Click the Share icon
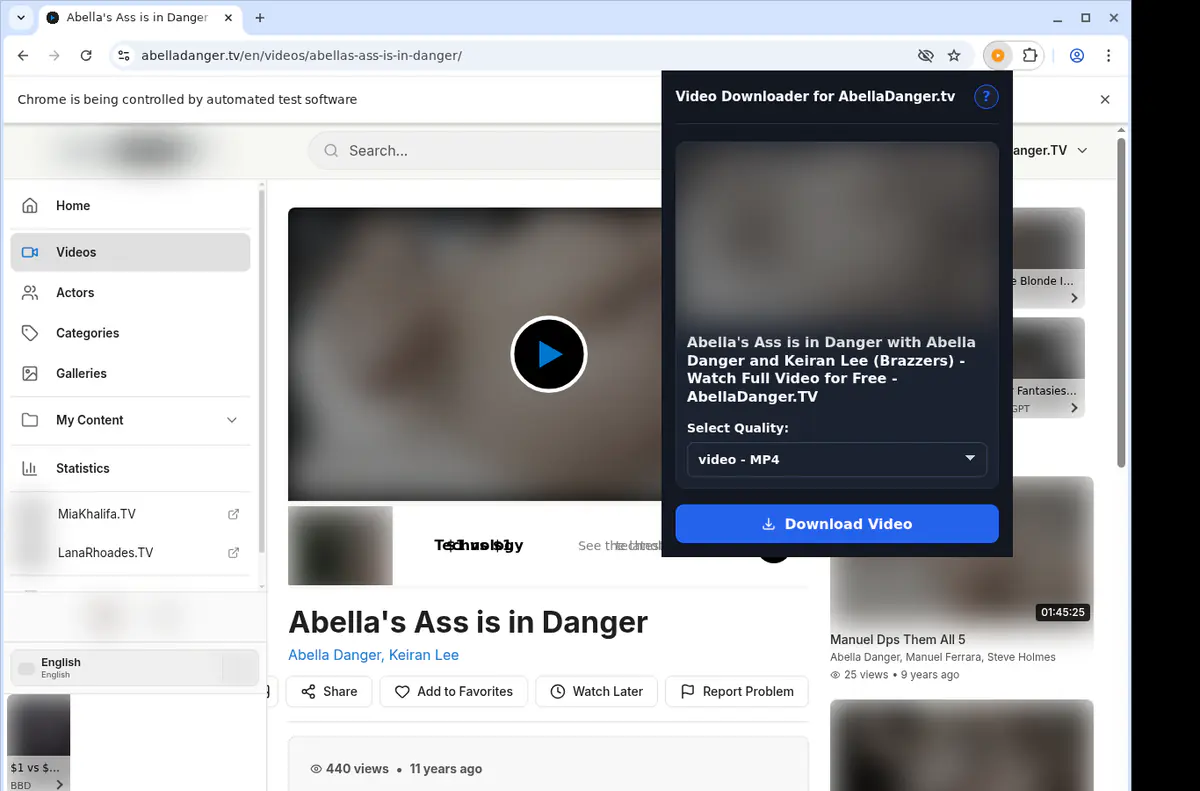The height and width of the screenshot is (791, 1200). (x=308, y=692)
